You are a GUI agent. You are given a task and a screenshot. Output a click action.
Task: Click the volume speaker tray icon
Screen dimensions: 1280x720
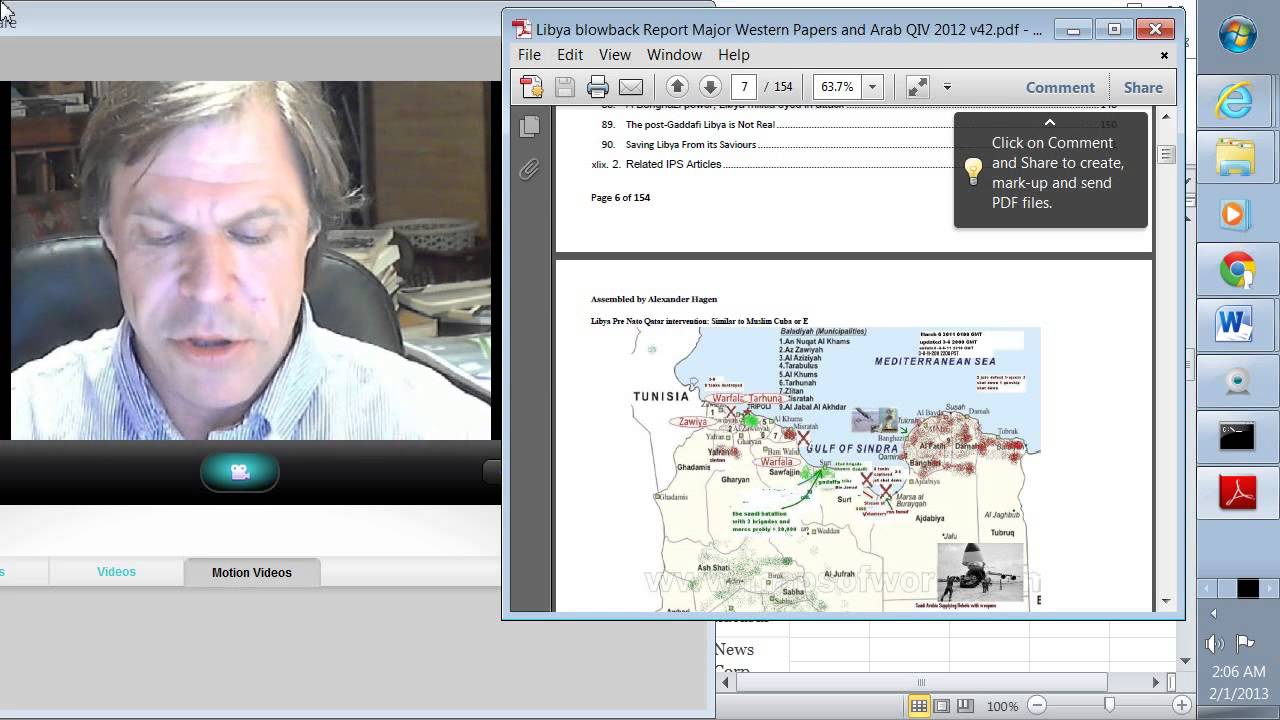point(1215,643)
